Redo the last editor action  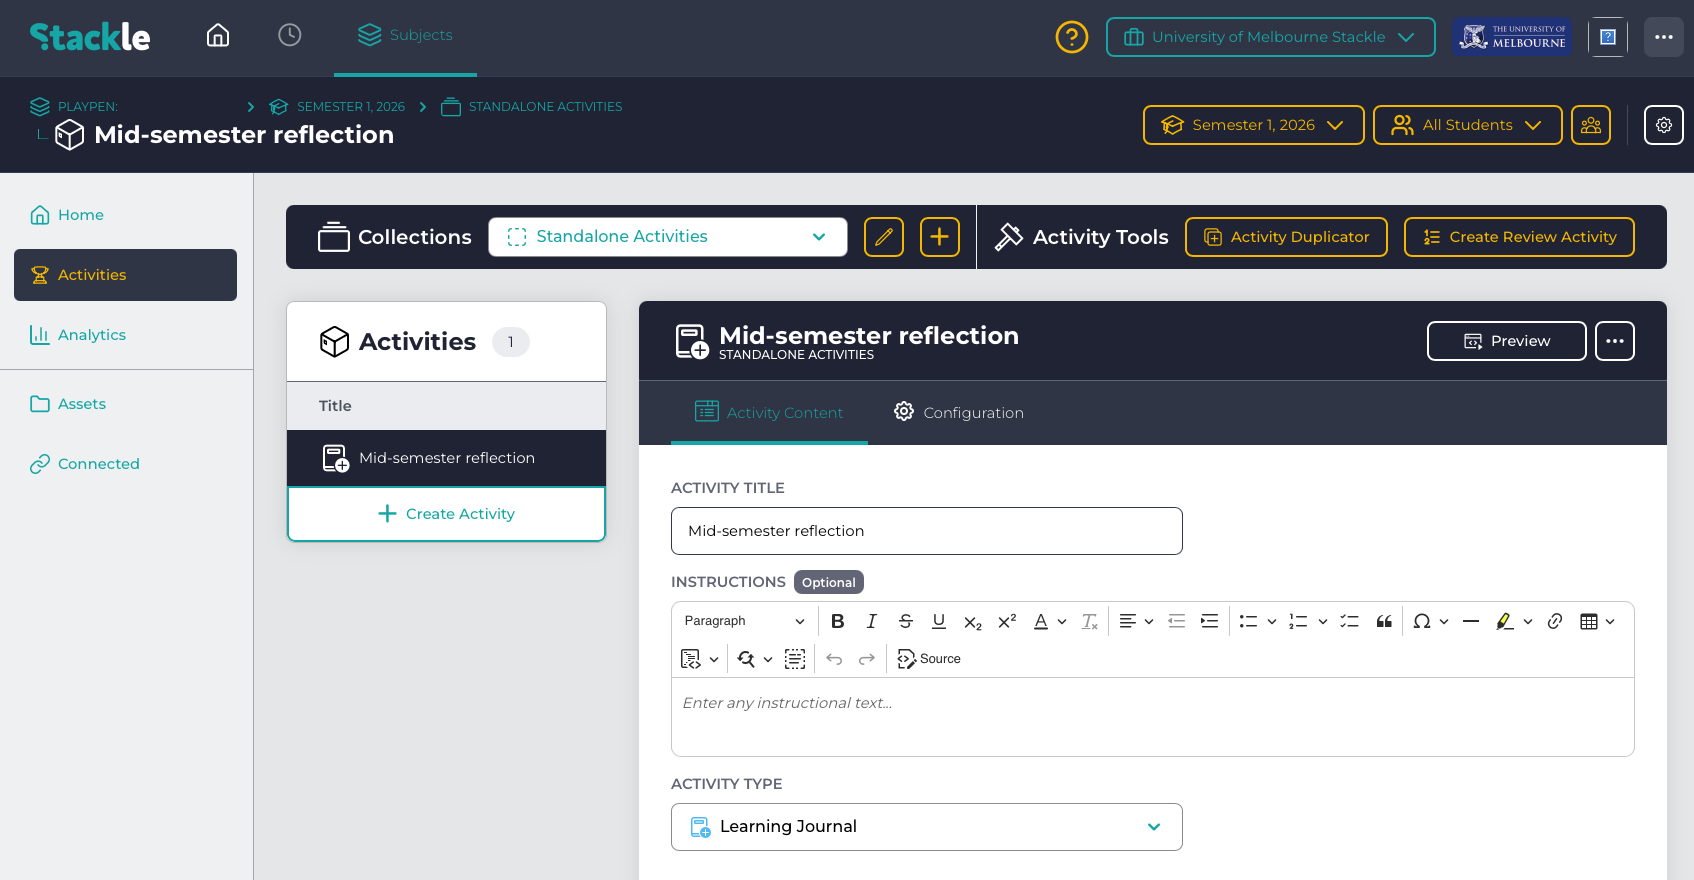click(867, 659)
